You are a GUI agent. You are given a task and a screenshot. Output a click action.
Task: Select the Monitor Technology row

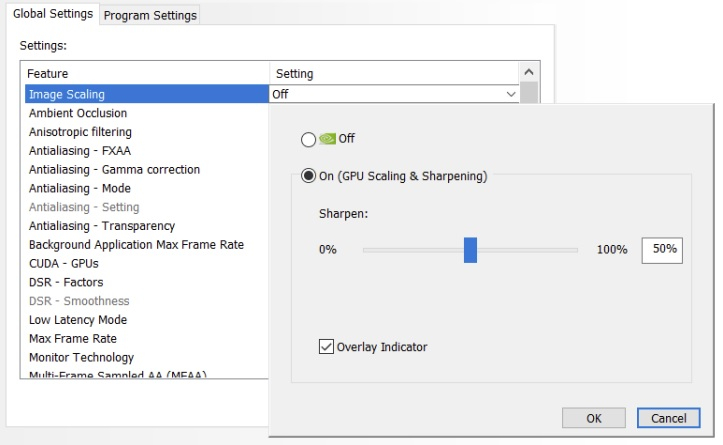click(x=81, y=357)
